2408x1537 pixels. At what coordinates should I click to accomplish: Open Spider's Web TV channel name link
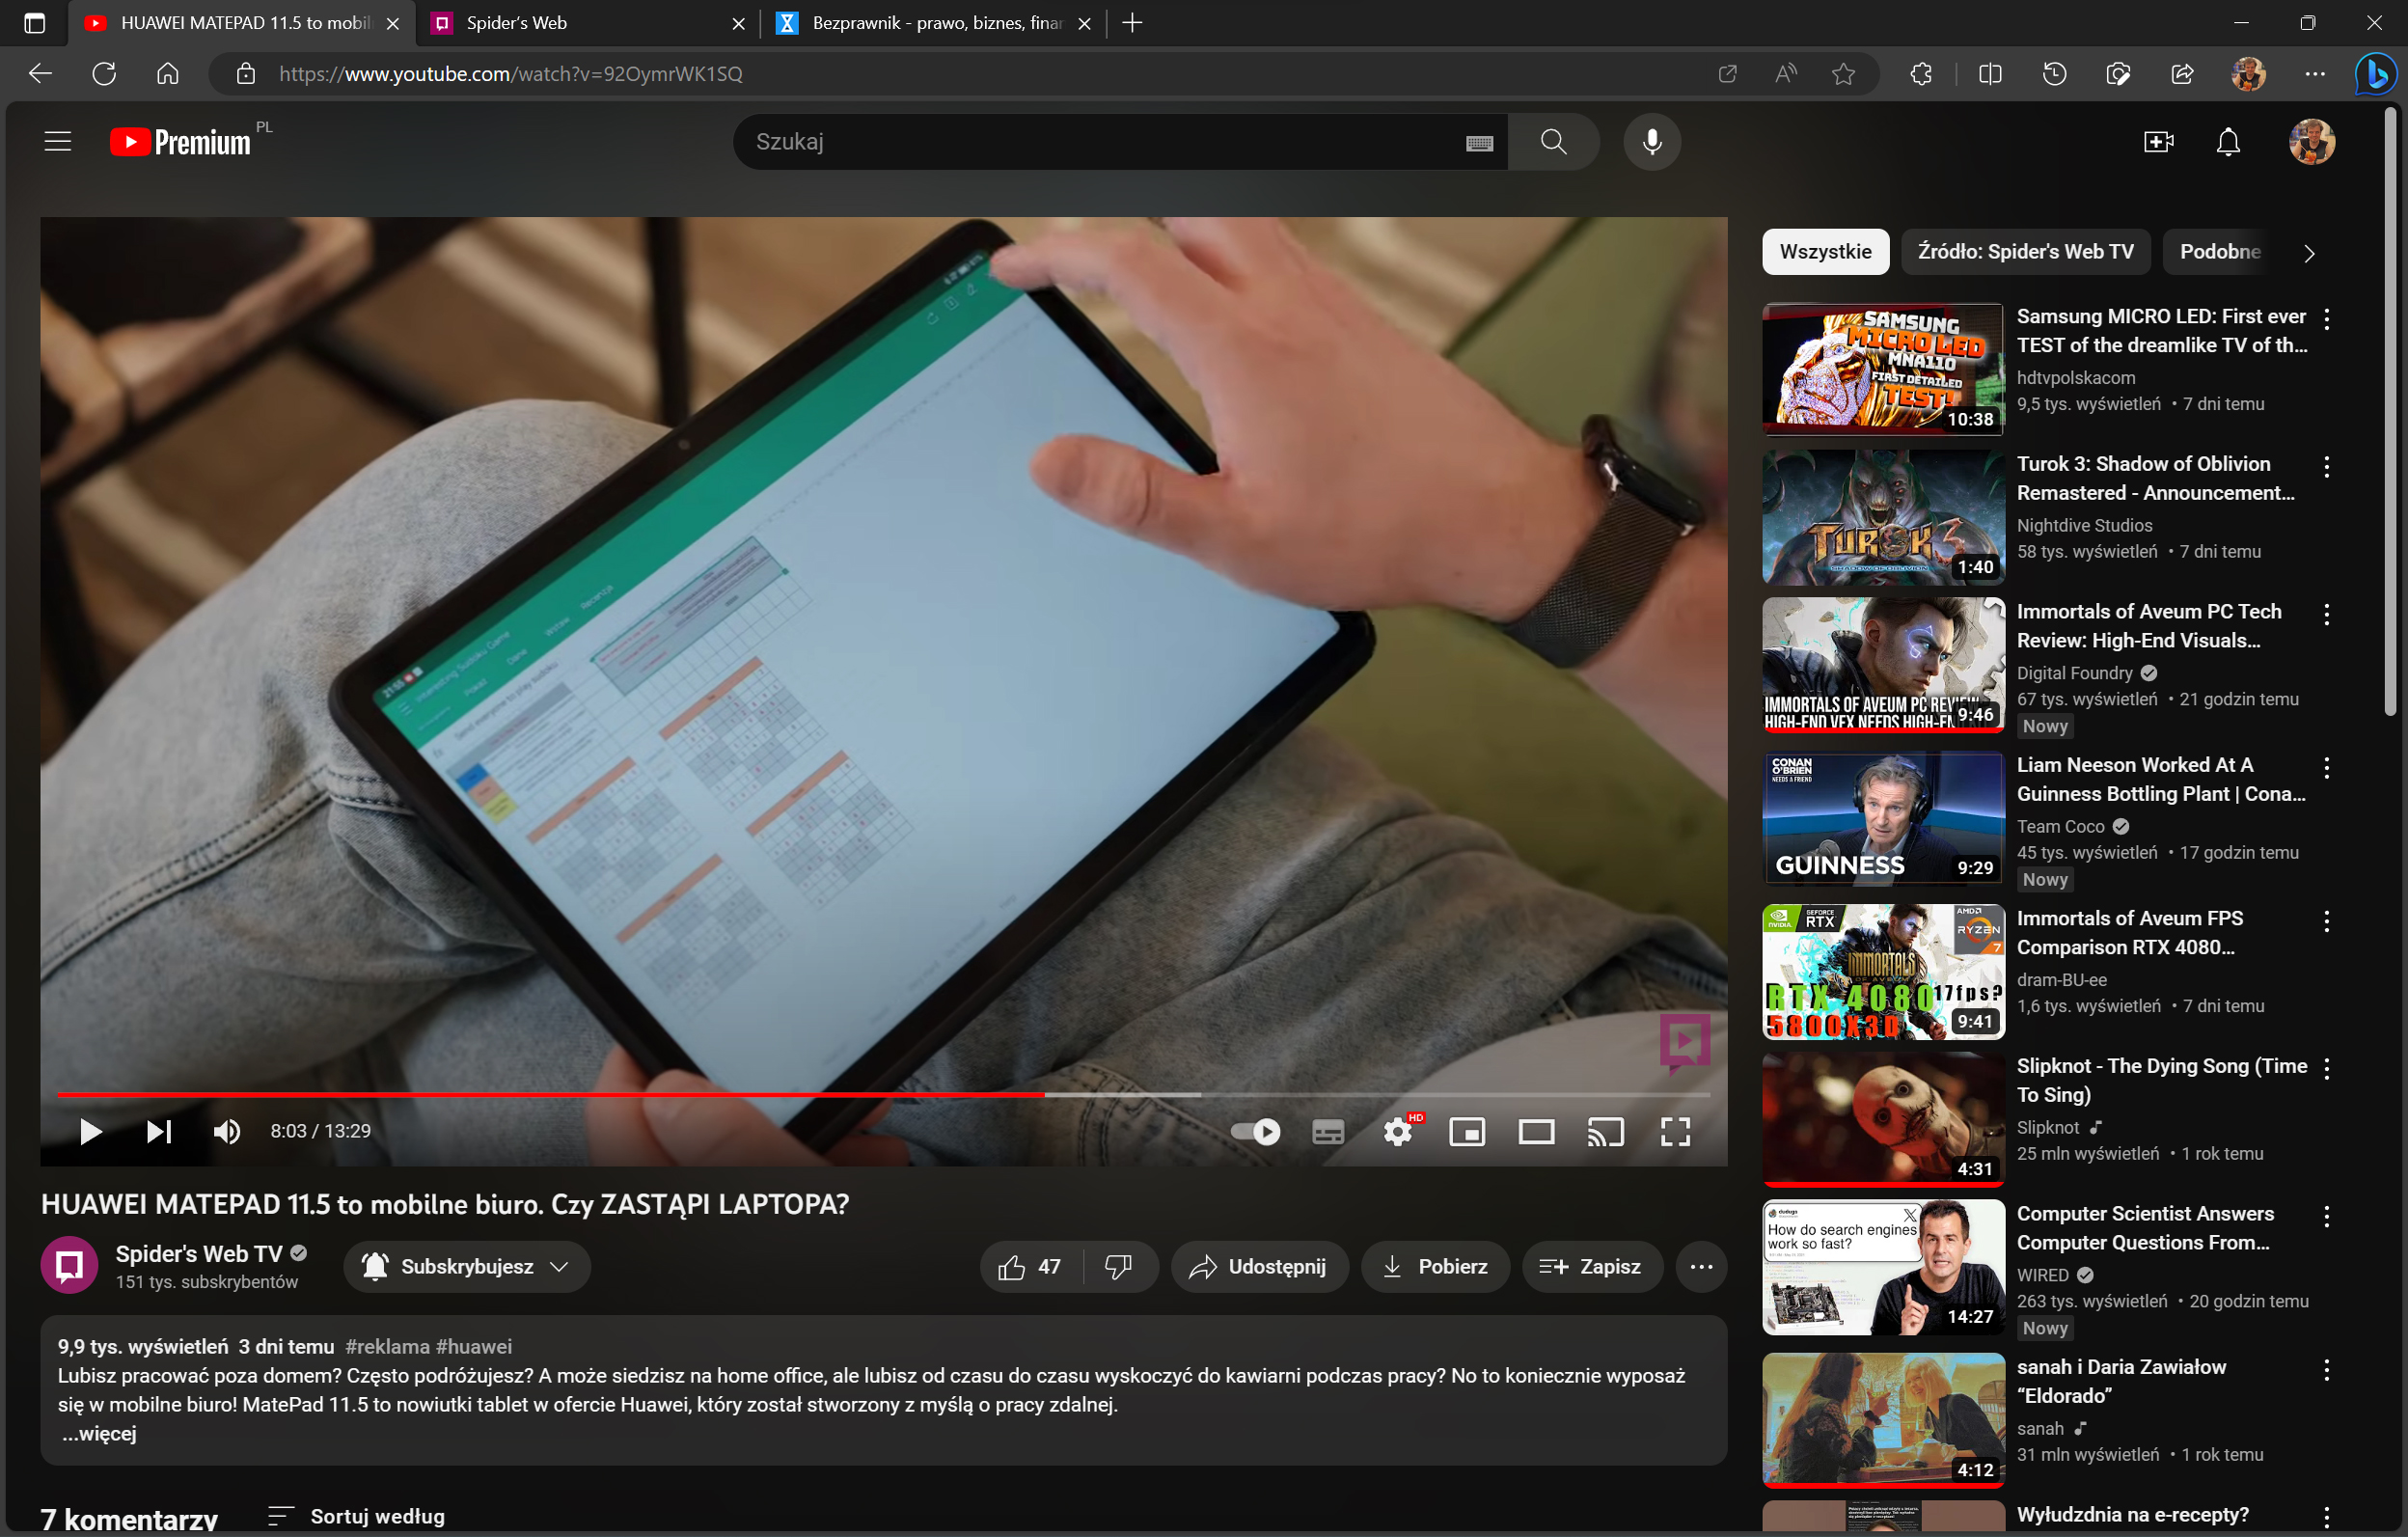(199, 1253)
